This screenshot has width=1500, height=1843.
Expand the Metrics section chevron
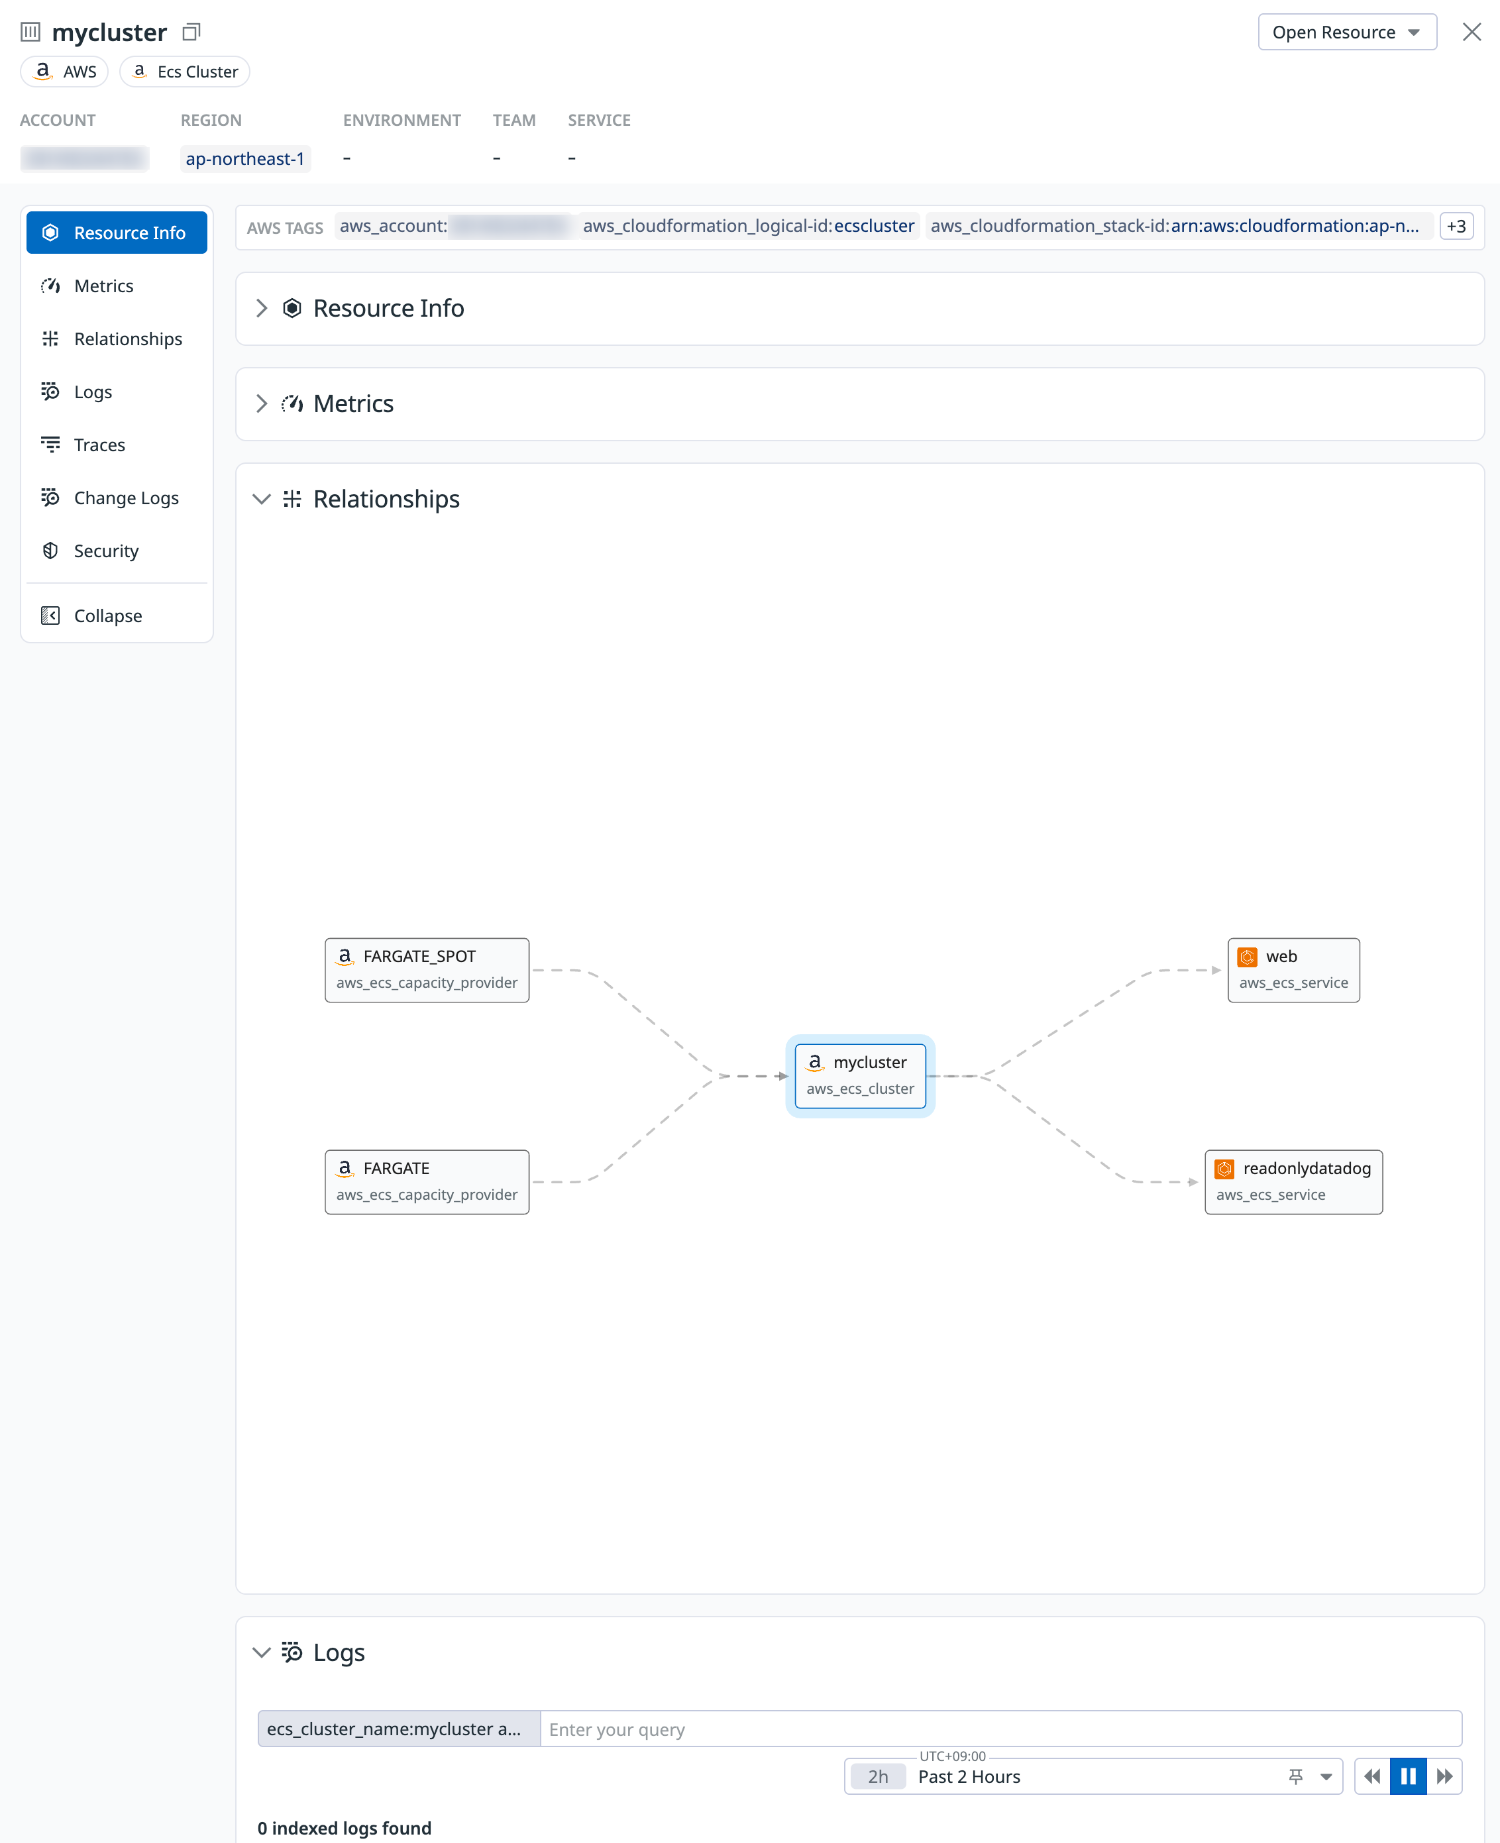[262, 404]
